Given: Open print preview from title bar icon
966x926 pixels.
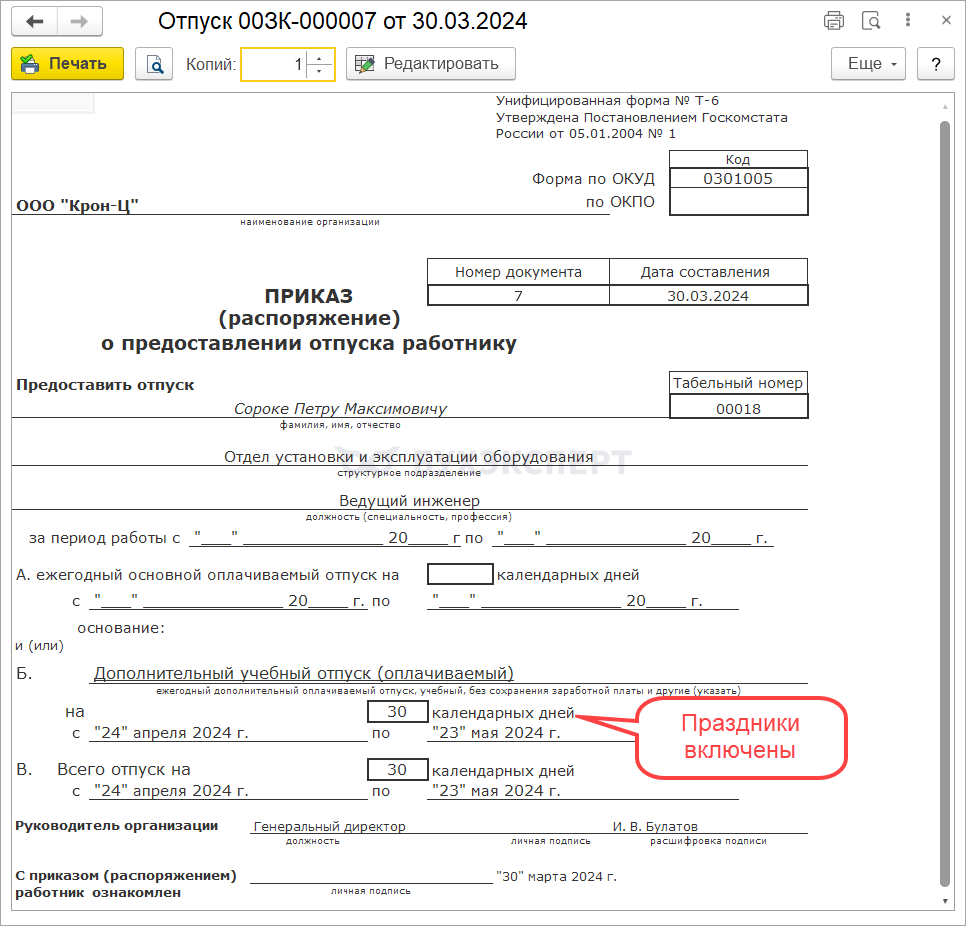Looking at the screenshot, I should tap(870, 21).
